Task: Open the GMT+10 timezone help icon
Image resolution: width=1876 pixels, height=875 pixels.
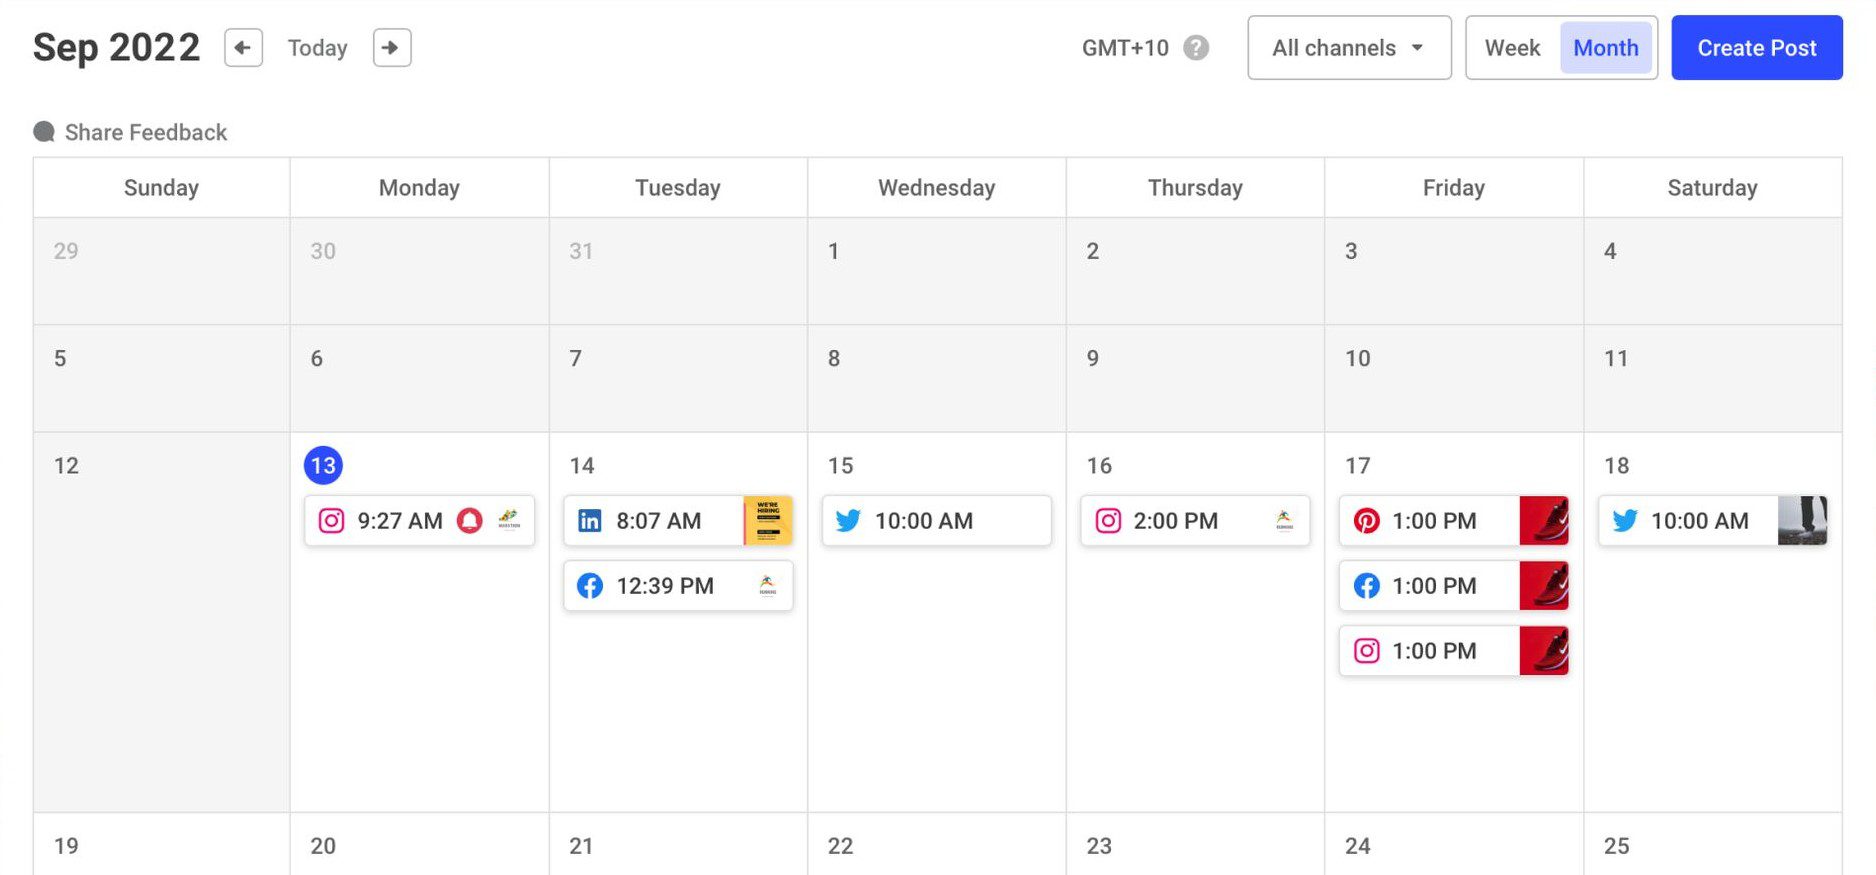Action: pyautogui.click(x=1196, y=47)
